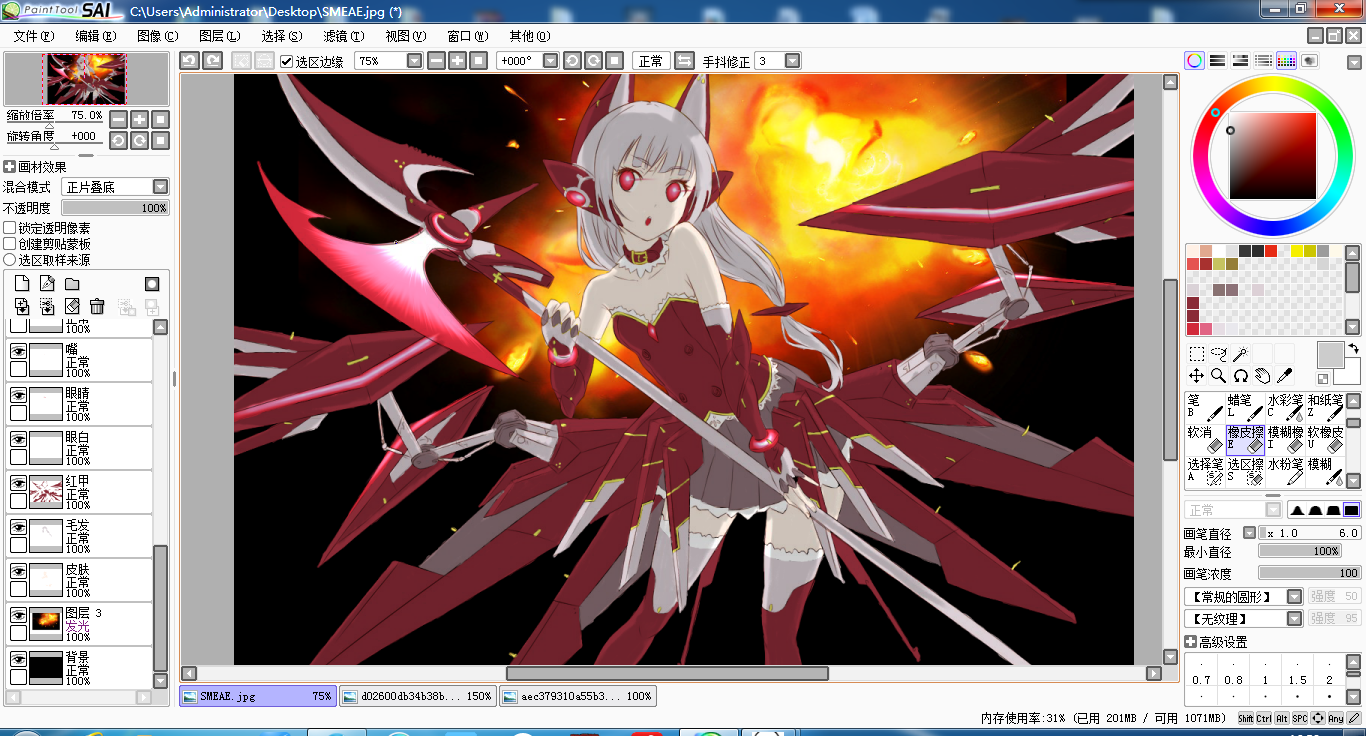Image resolution: width=1366 pixels, height=736 pixels.
Task: Open the 常规的圆形 brush shape dropdown
Action: coord(1294,596)
